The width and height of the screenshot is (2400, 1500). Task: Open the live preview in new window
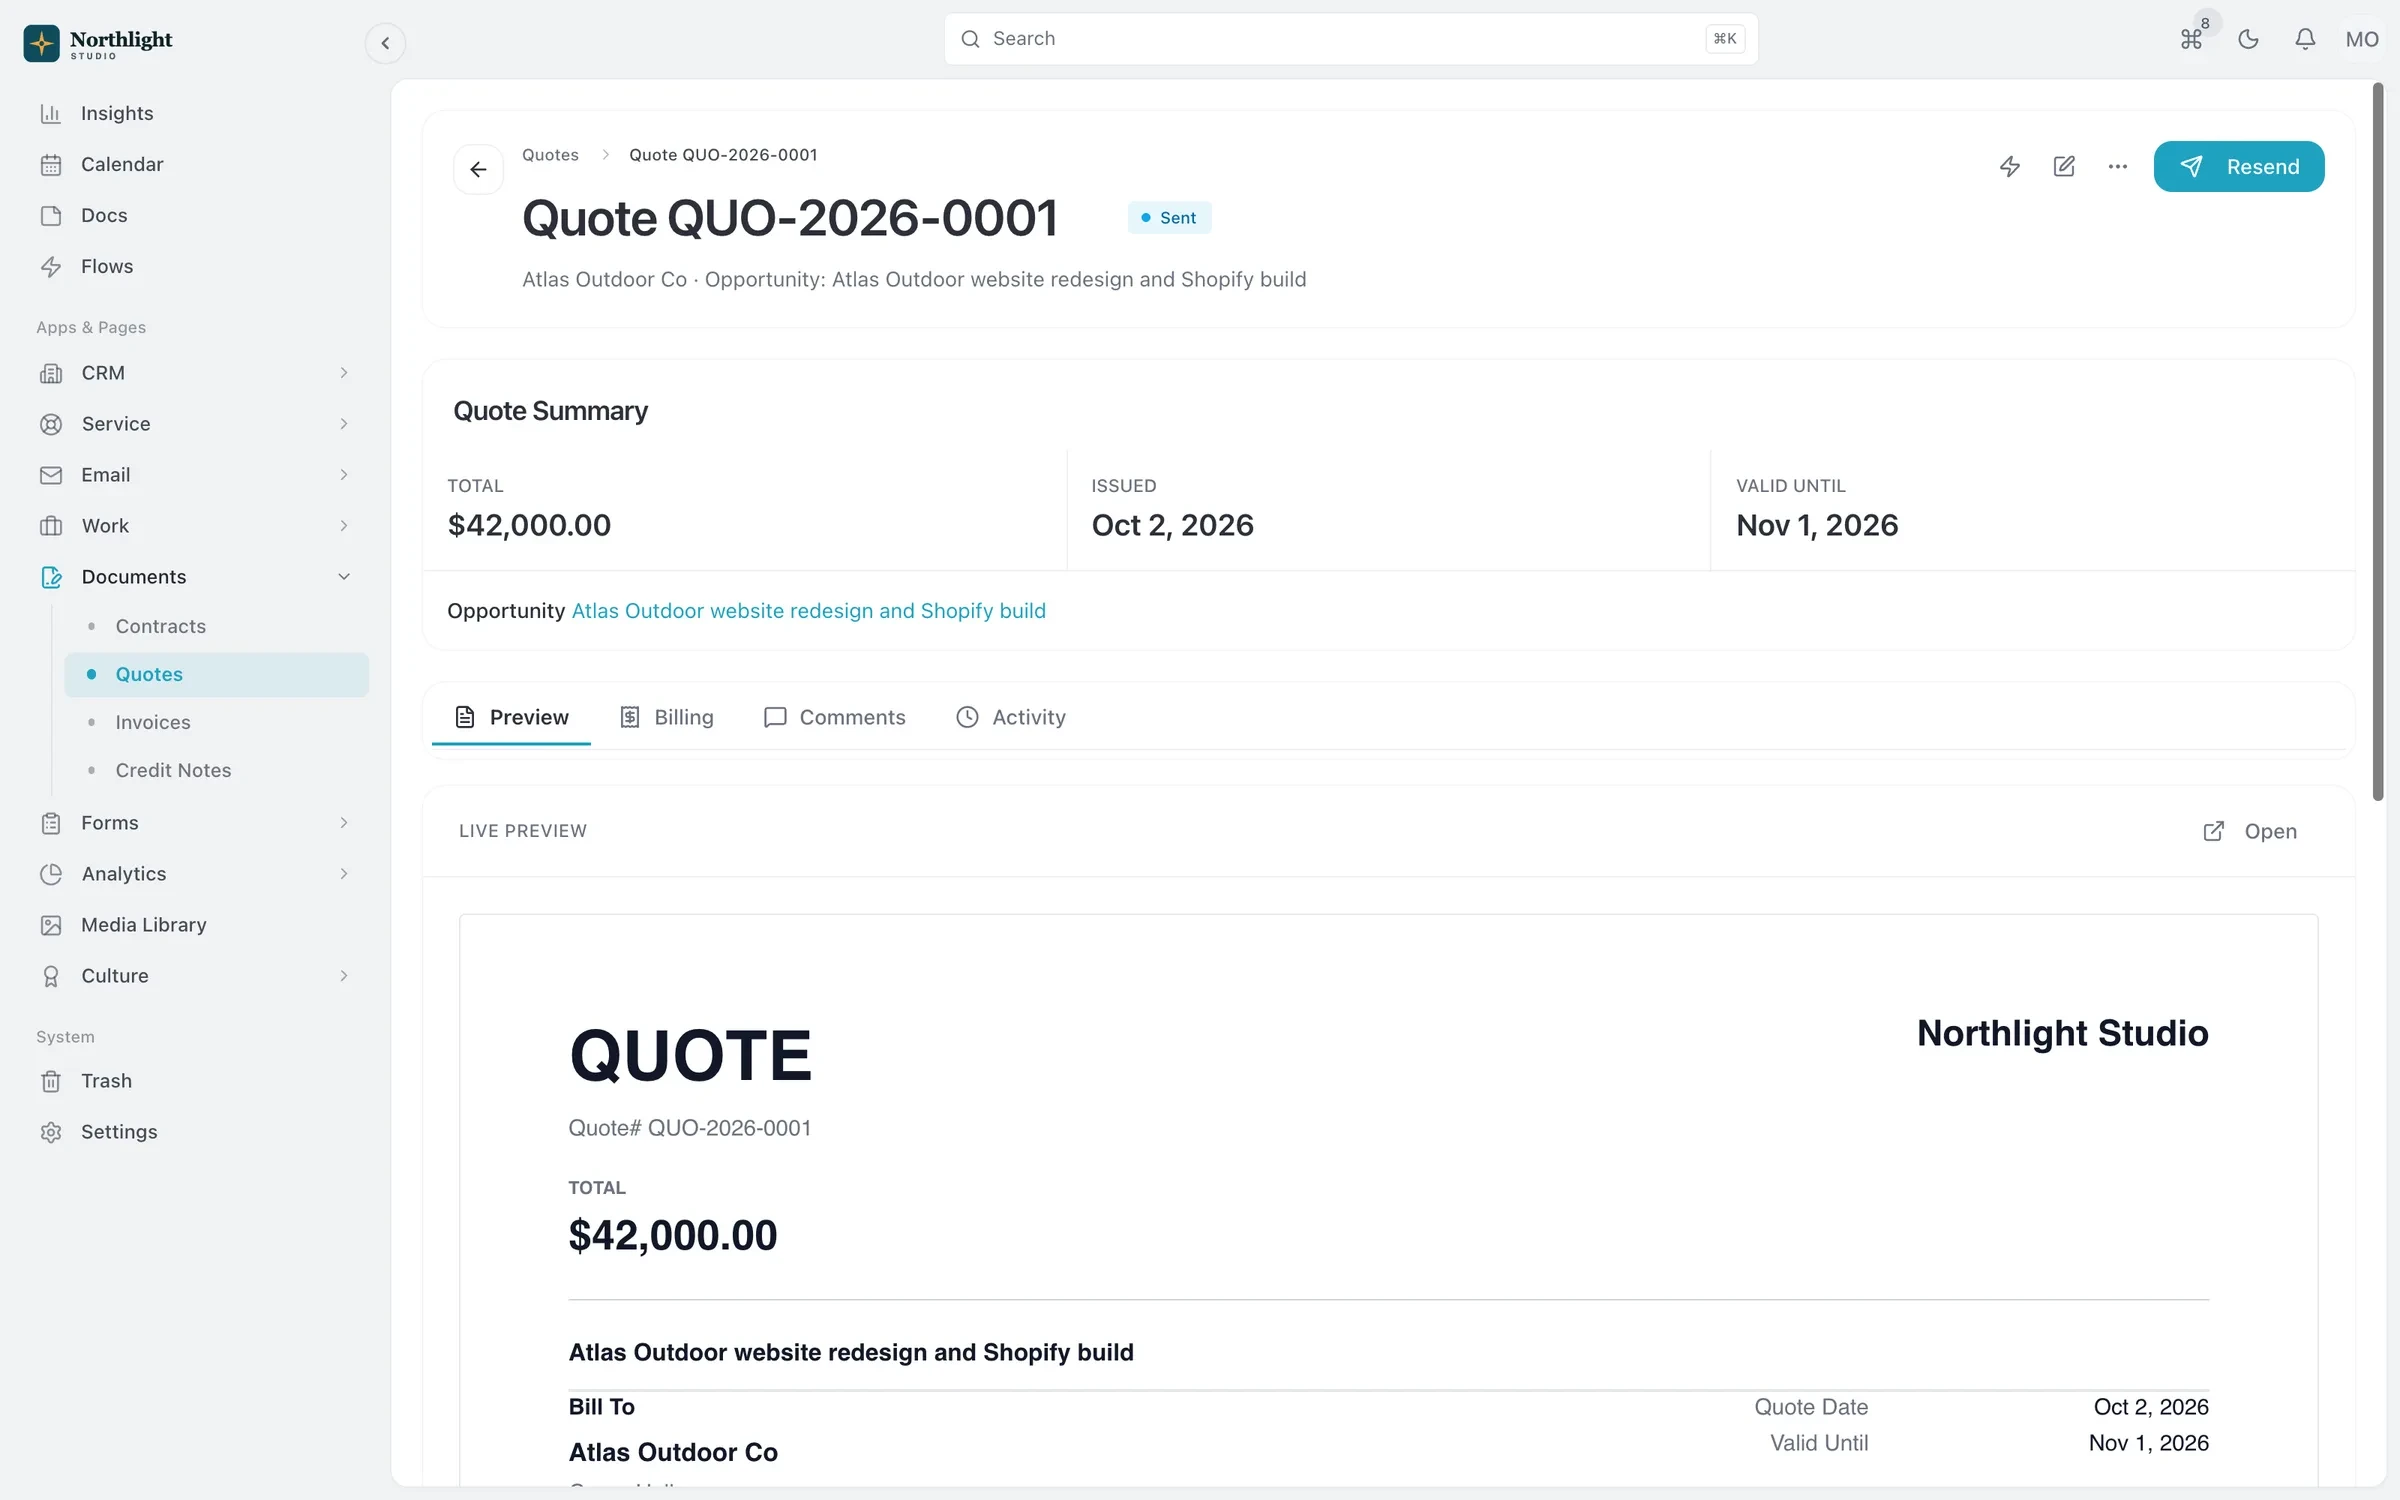(x=2250, y=831)
